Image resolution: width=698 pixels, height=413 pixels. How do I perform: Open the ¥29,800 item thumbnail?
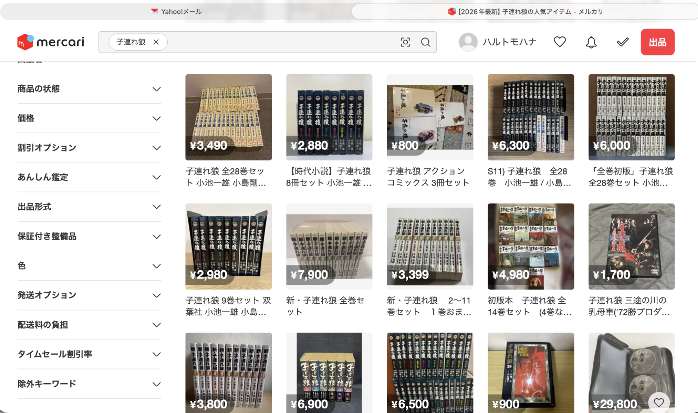632,373
